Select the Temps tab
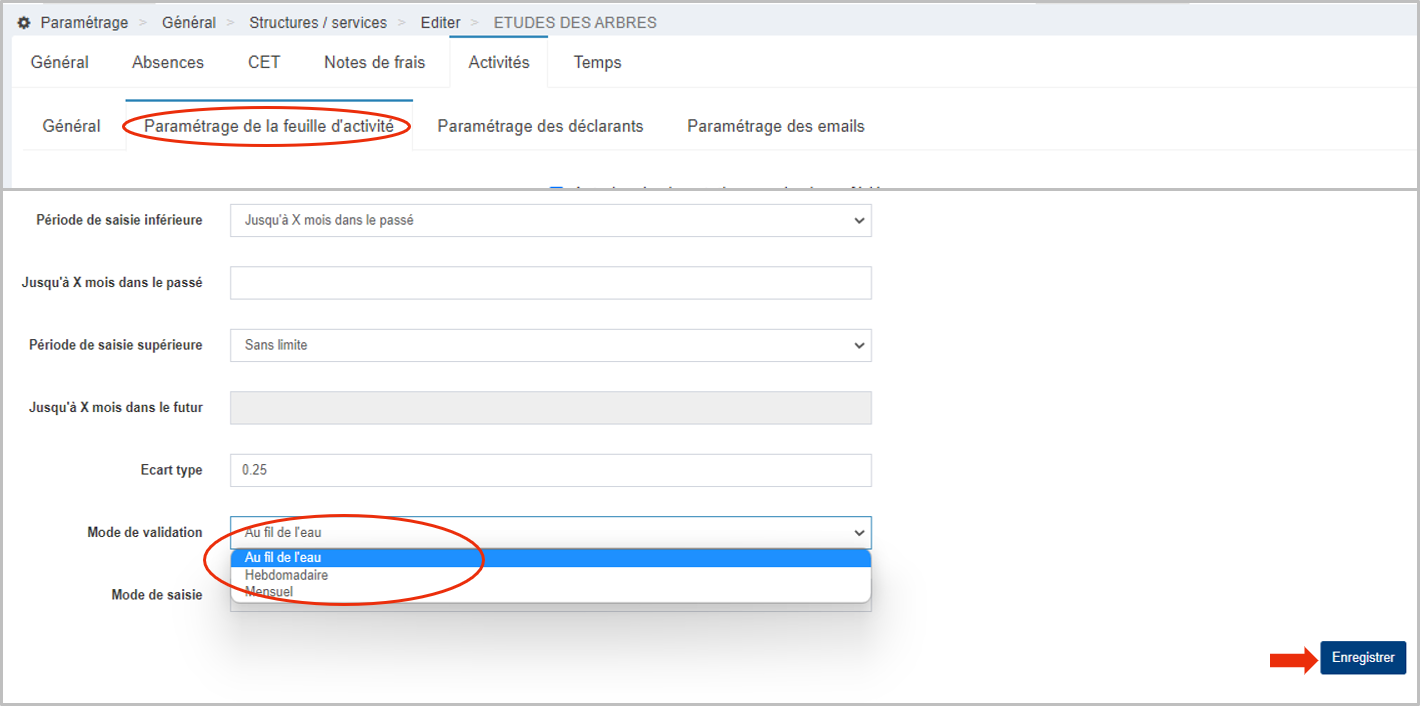Image resolution: width=1420 pixels, height=706 pixels. [597, 62]
